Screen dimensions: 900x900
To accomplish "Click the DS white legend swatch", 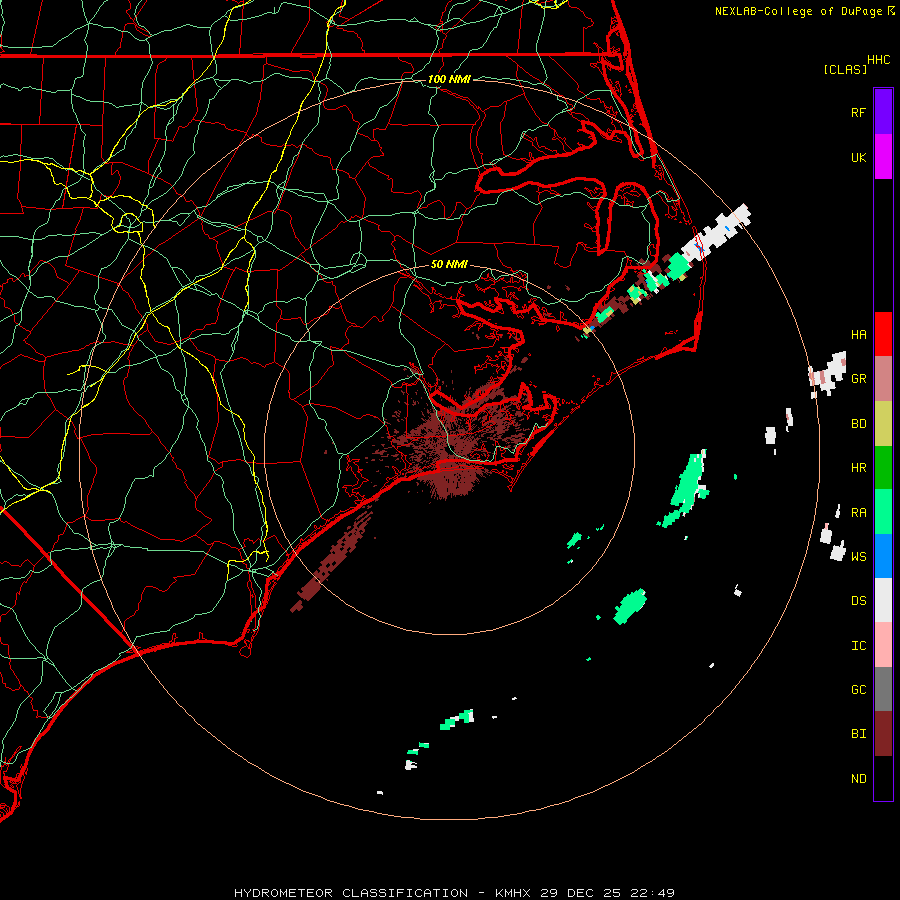I will pyautogui.click(x=883, y=600).
